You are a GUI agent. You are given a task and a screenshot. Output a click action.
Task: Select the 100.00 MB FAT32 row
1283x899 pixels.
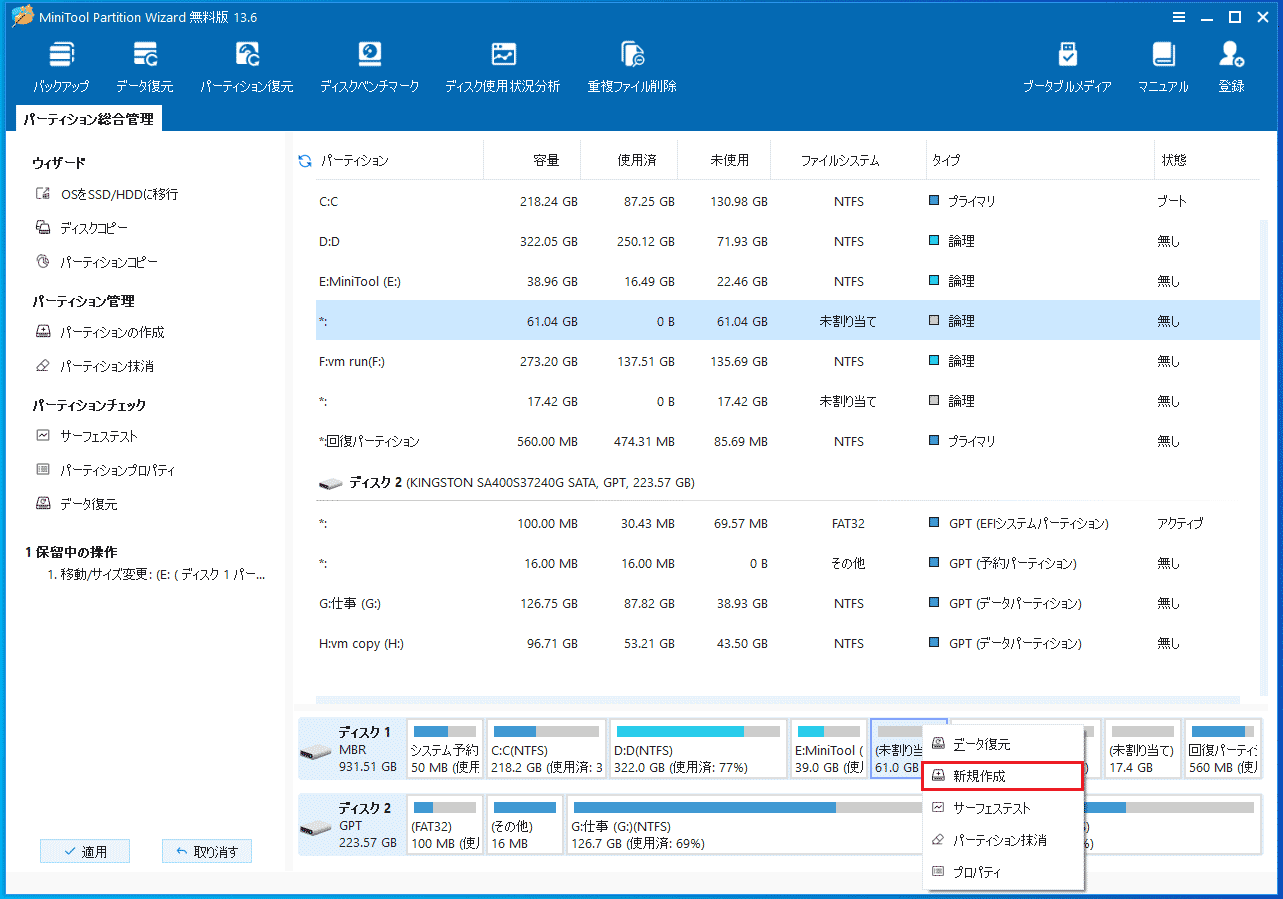click(x=787, y=523)
